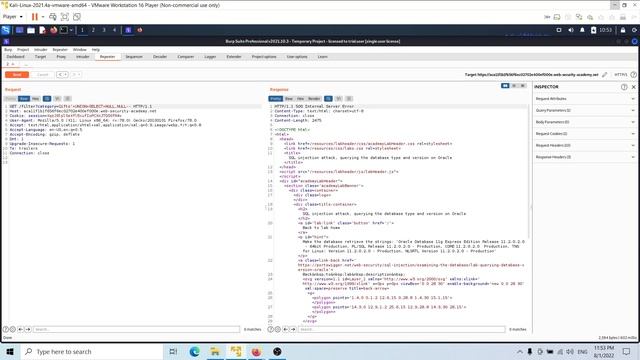Screen dimensions: 640x360
Task: Open the Logger tab
Action: pyautogui.click(x=210, y=57)
